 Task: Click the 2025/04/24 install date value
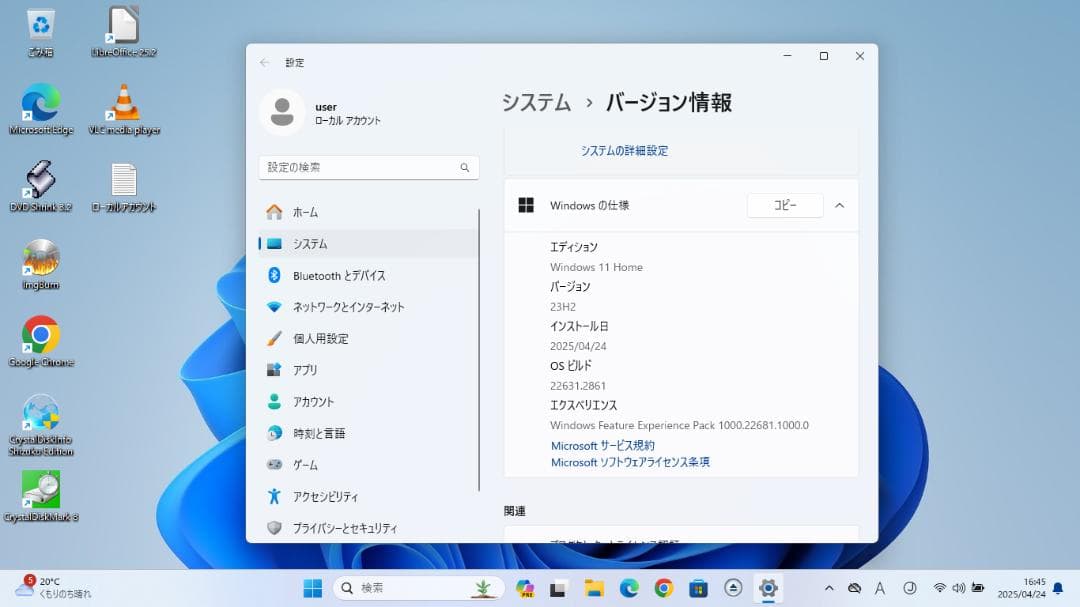(x=578, y=346)
